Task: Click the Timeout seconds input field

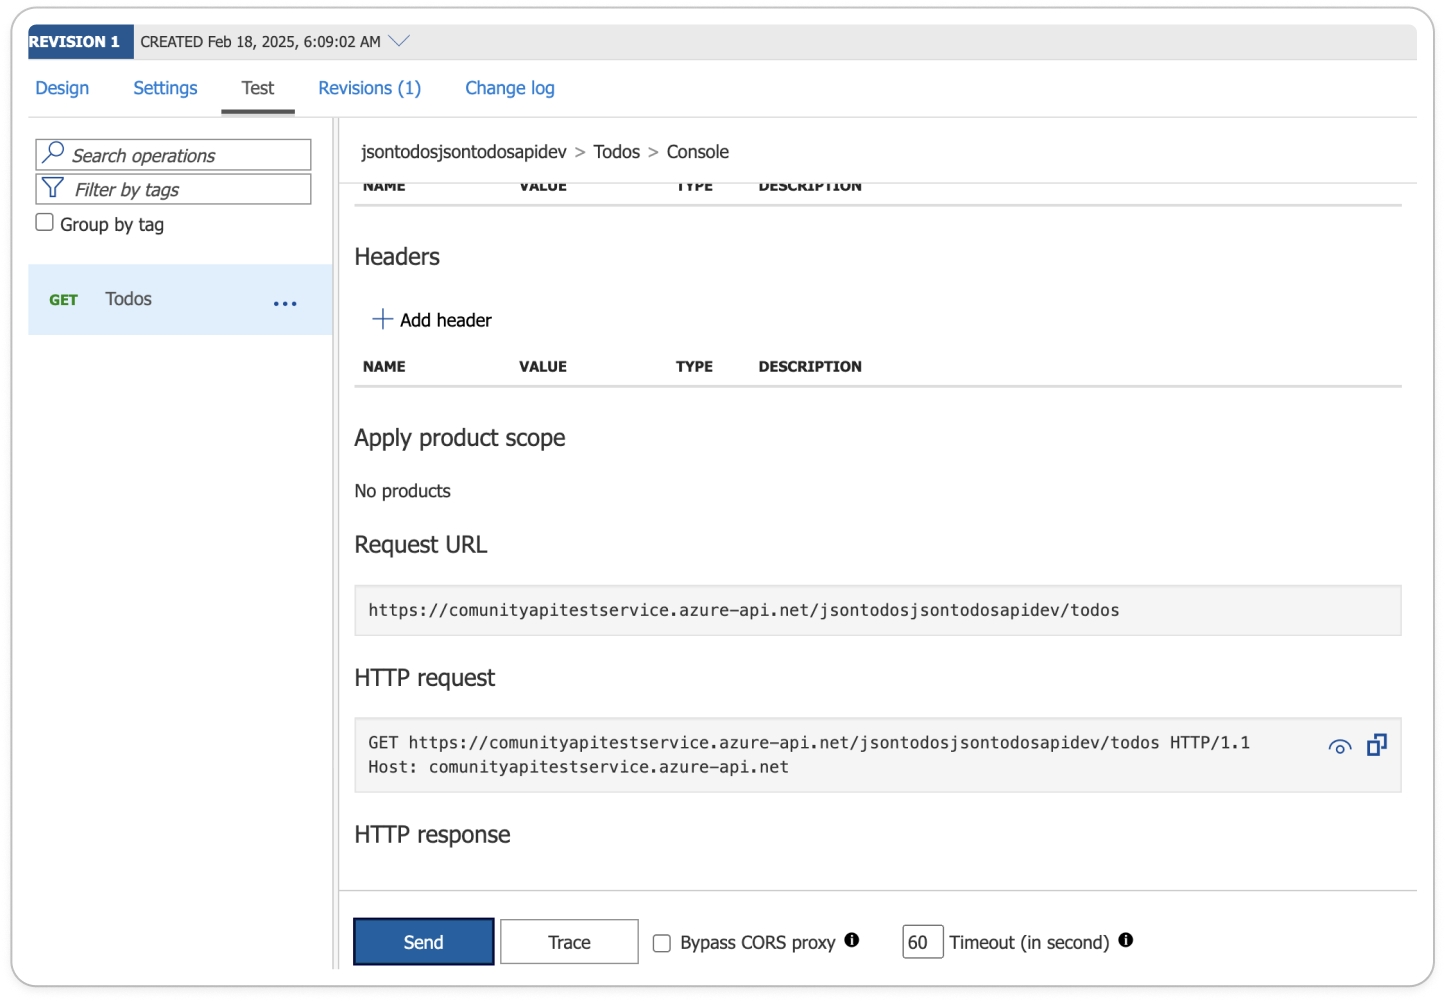Action: pos(922,942)
